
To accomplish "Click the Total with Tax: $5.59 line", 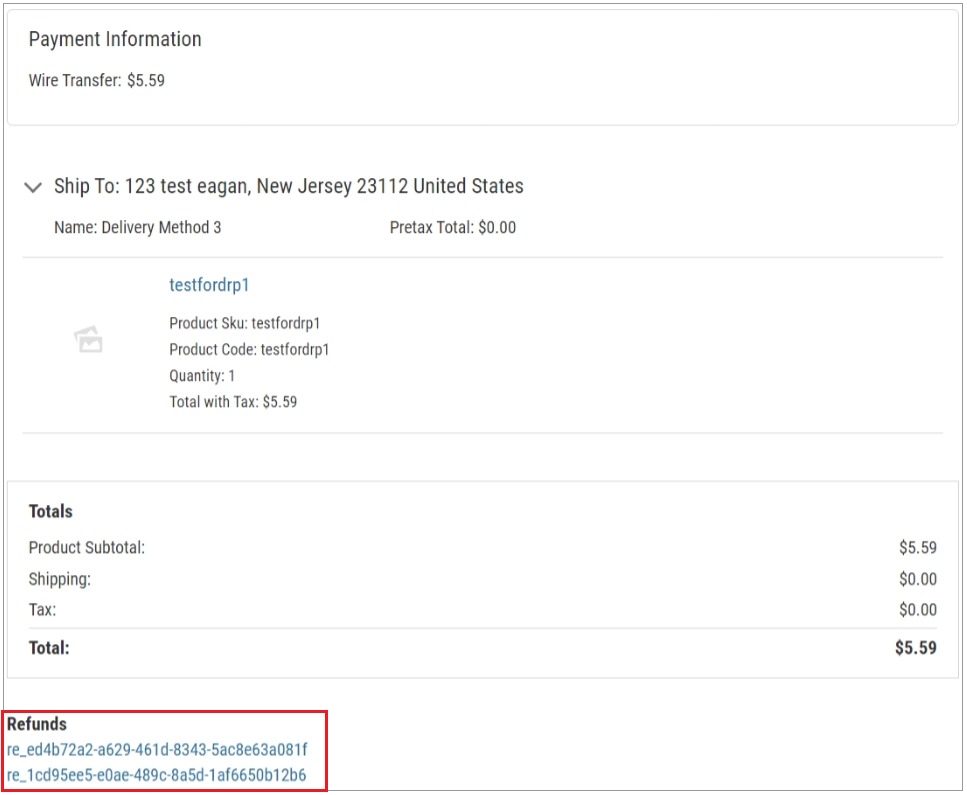I will coord(233,402).
